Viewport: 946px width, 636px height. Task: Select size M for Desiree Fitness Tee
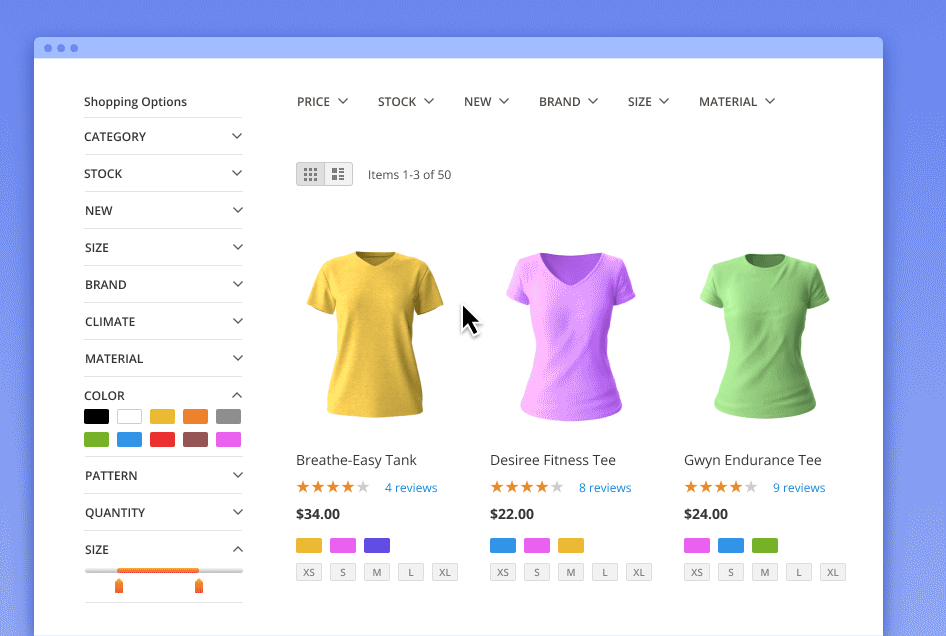click(x=571, y=571)
